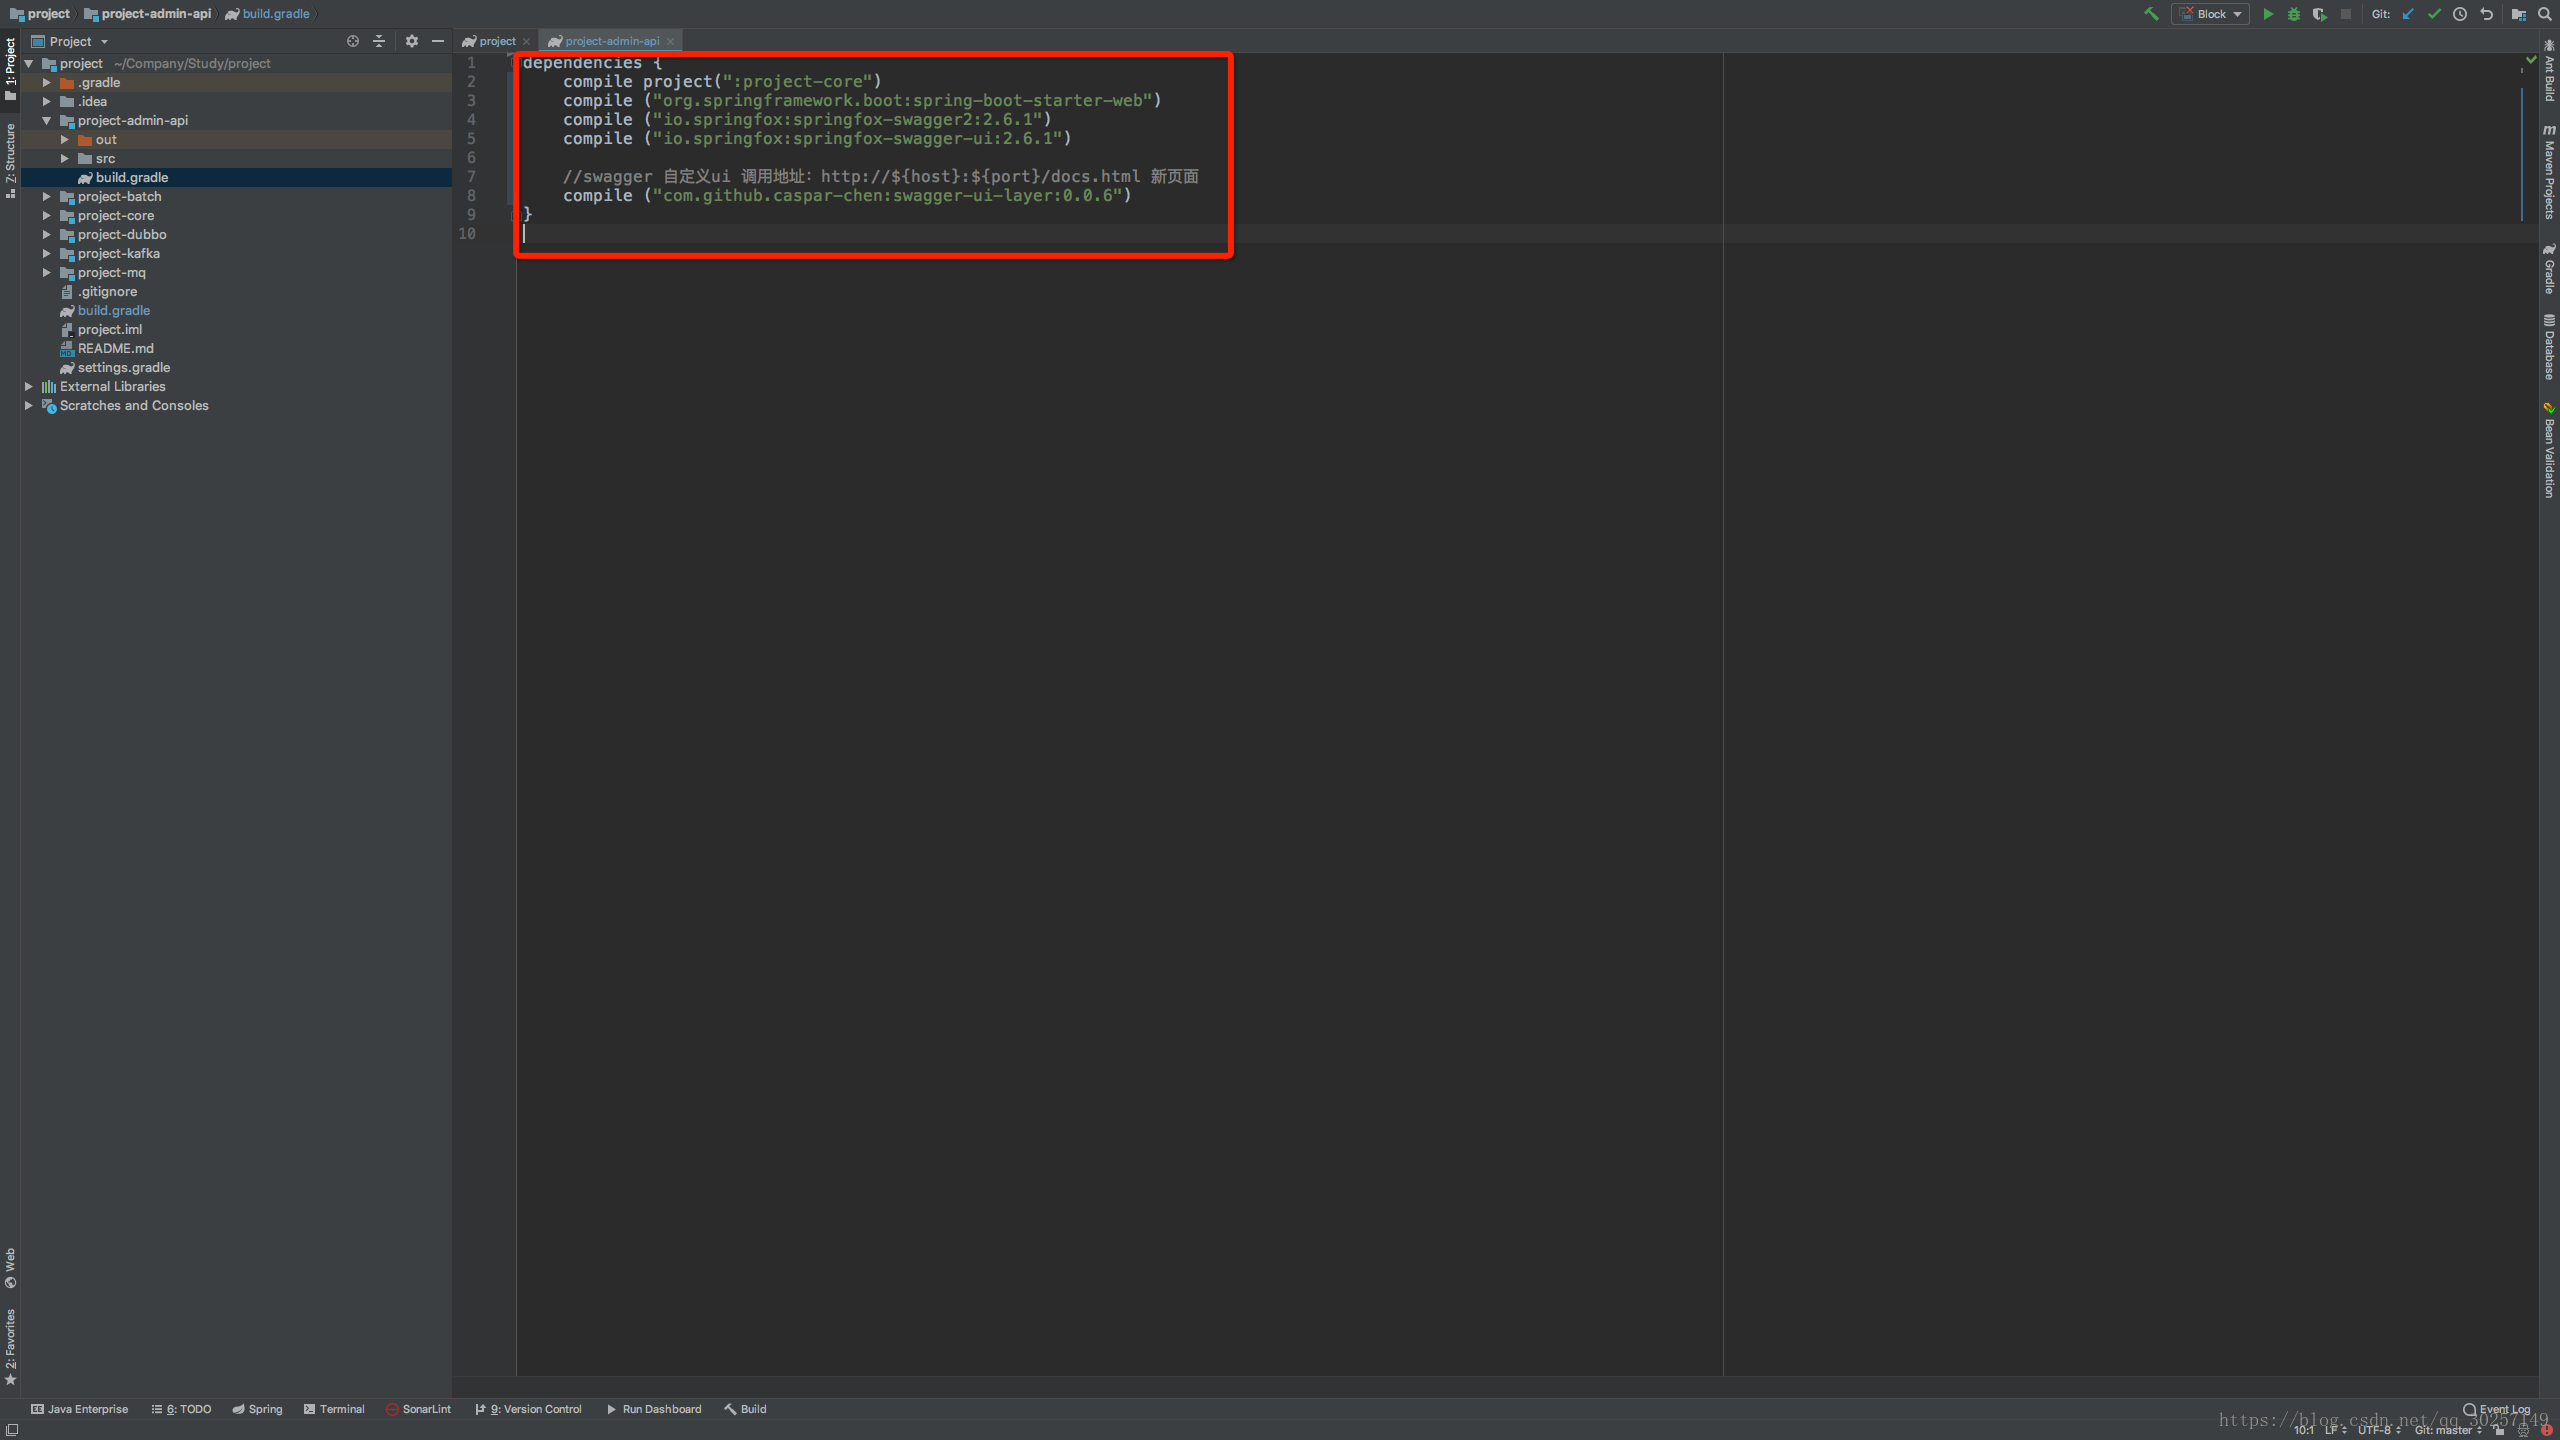This screenshot has width=2560, height=1440.
Task: Expand the project-admin-api module
Action: 47,120
